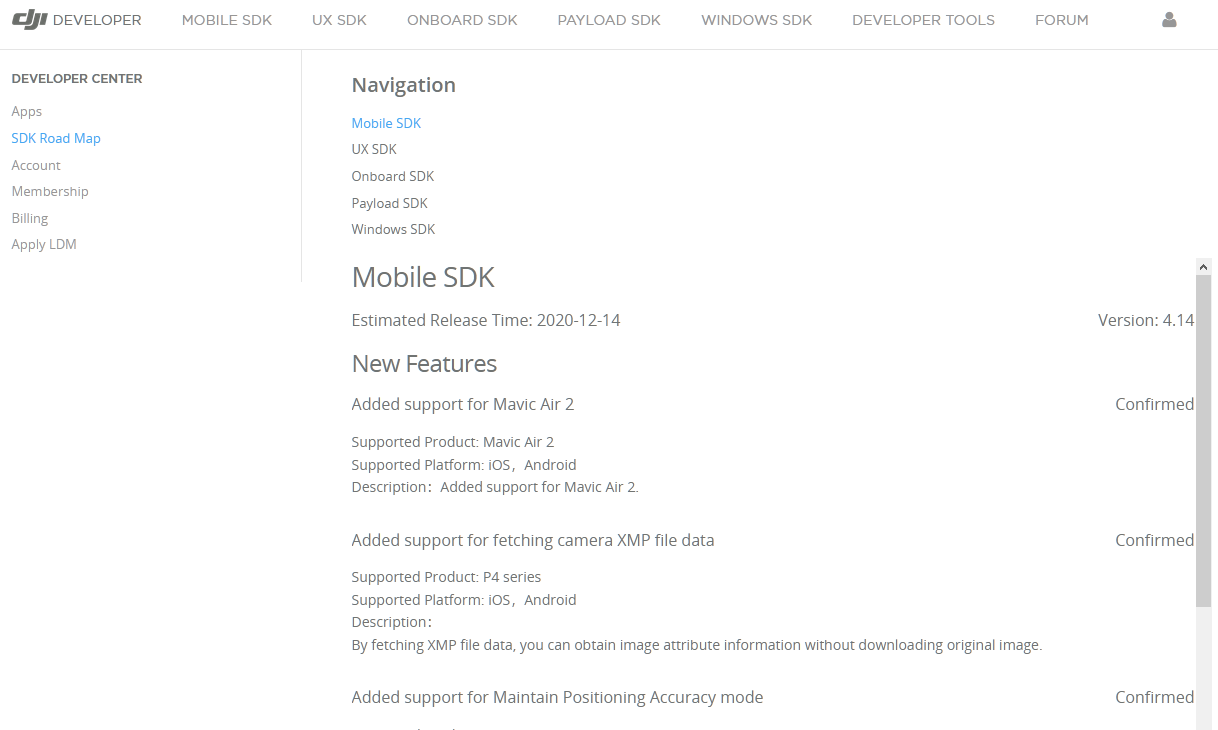Open Membership in the sidebar
This screenshot has height=730, width=1218.
[x=50, y=191]
